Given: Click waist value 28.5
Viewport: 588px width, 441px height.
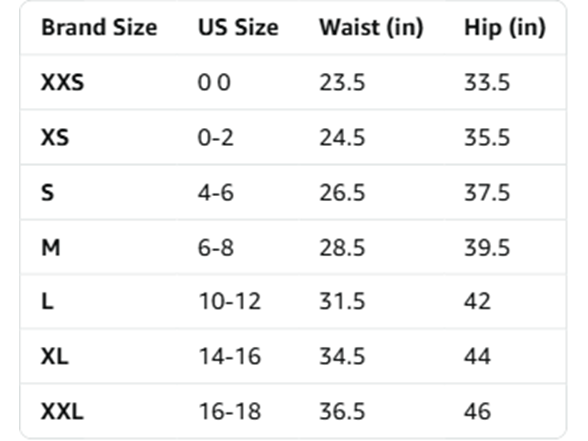Looking at the screenshot, I should click(342, 248).
